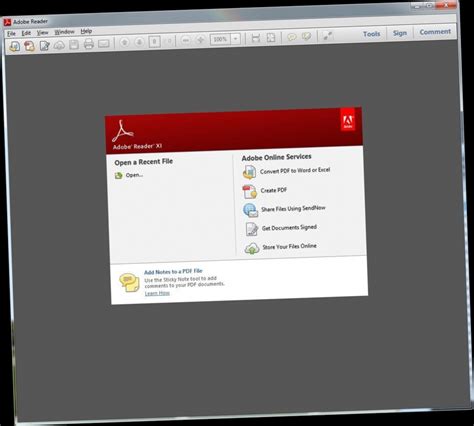Screen dimensions: 474x426
Task: Open the Edit menu
Action: coord(26,33)
